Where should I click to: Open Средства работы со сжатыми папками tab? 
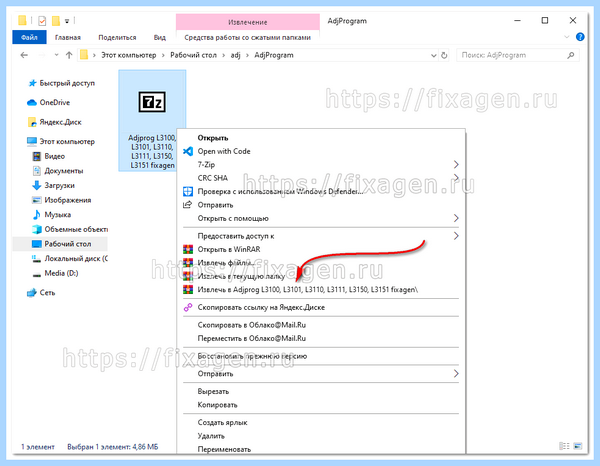coord(248,37)
